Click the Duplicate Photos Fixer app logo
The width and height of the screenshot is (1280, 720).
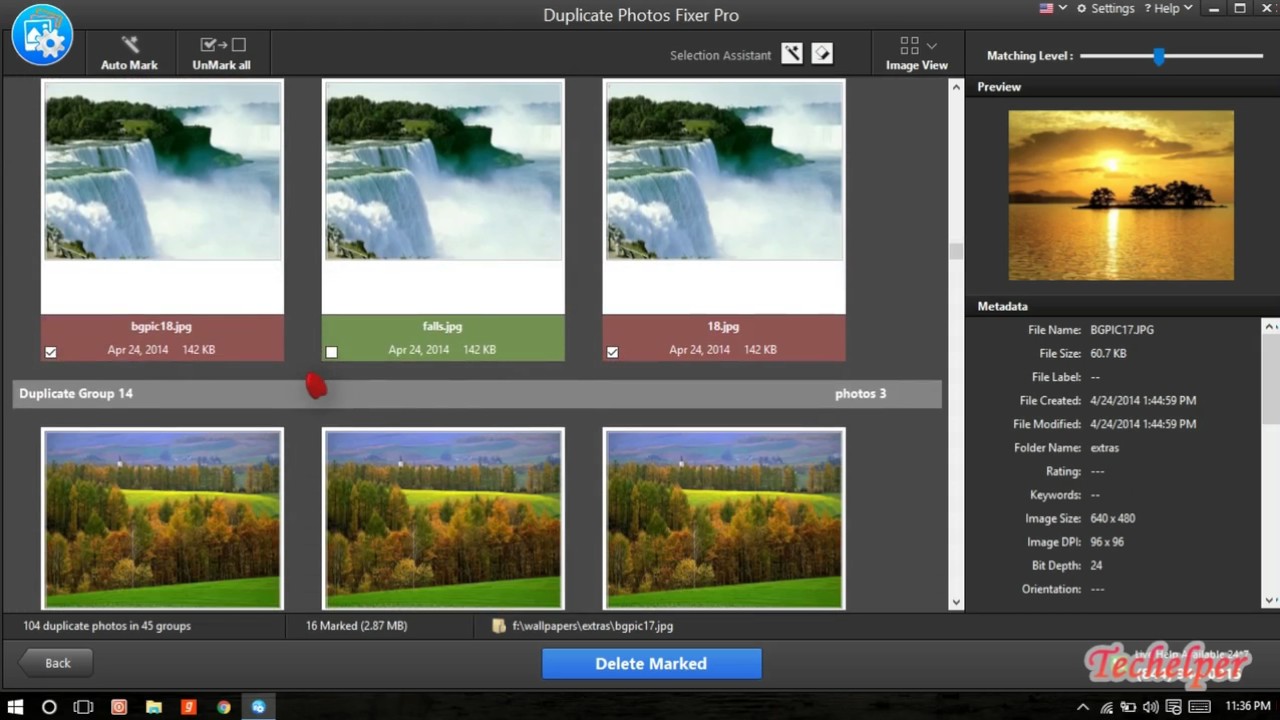pyautogui.click(x=42, y=35)
